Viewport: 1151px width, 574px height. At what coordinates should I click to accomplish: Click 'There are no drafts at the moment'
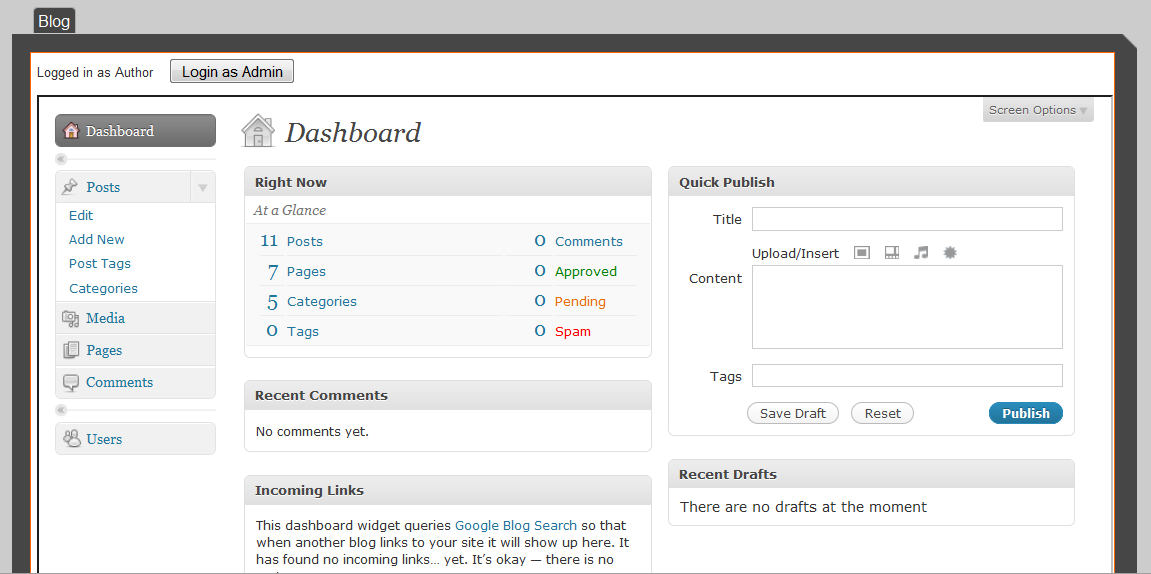(x=803, y=506)
